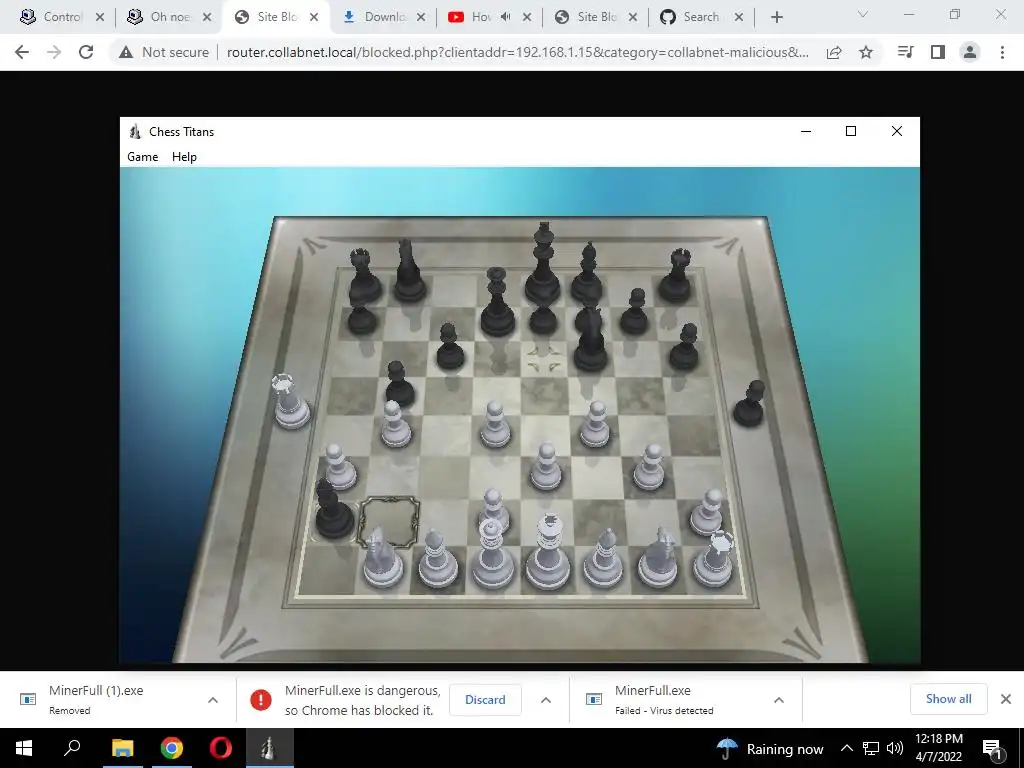This screenshot has width=1024, height=768.
Task: Go back with the browser back arrow
Action: (22, 52)
